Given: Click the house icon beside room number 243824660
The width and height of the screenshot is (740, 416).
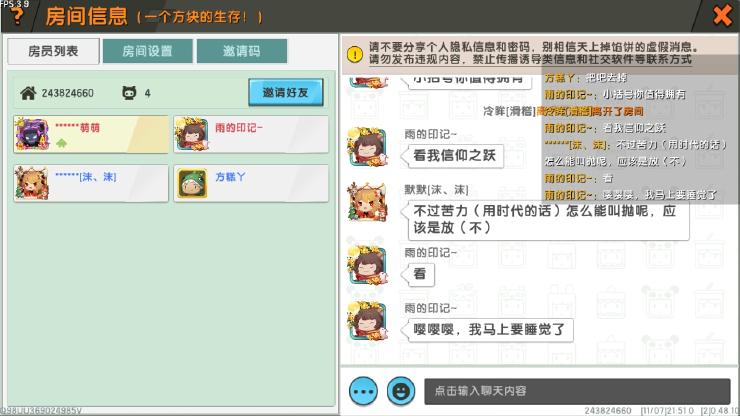Looking at the screenshot, I should tap(28, 93).
